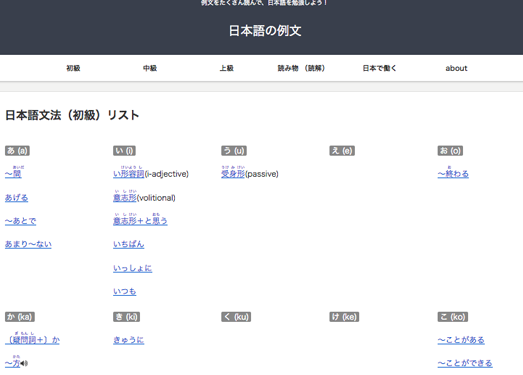The image size is (523, 375).
Task: Open the い形容詞 (i-adjective) link
Action: click(x=129, y=173)
